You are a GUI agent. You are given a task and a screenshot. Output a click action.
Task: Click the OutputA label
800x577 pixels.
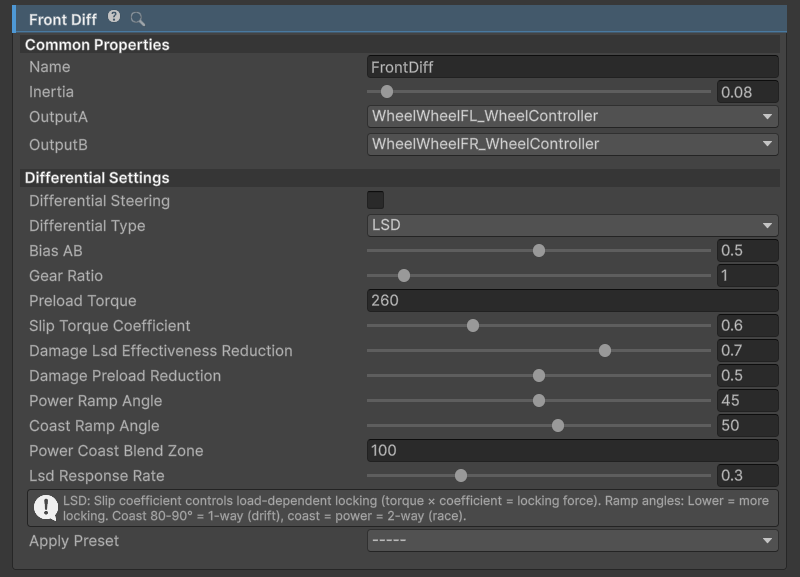tap(59, 117)
